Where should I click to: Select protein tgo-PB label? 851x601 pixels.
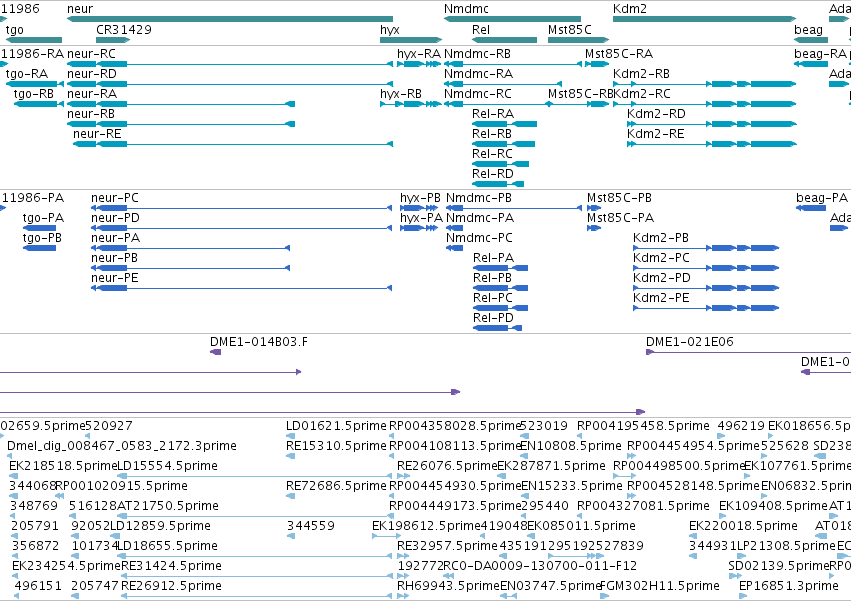[x=42, y=239]
